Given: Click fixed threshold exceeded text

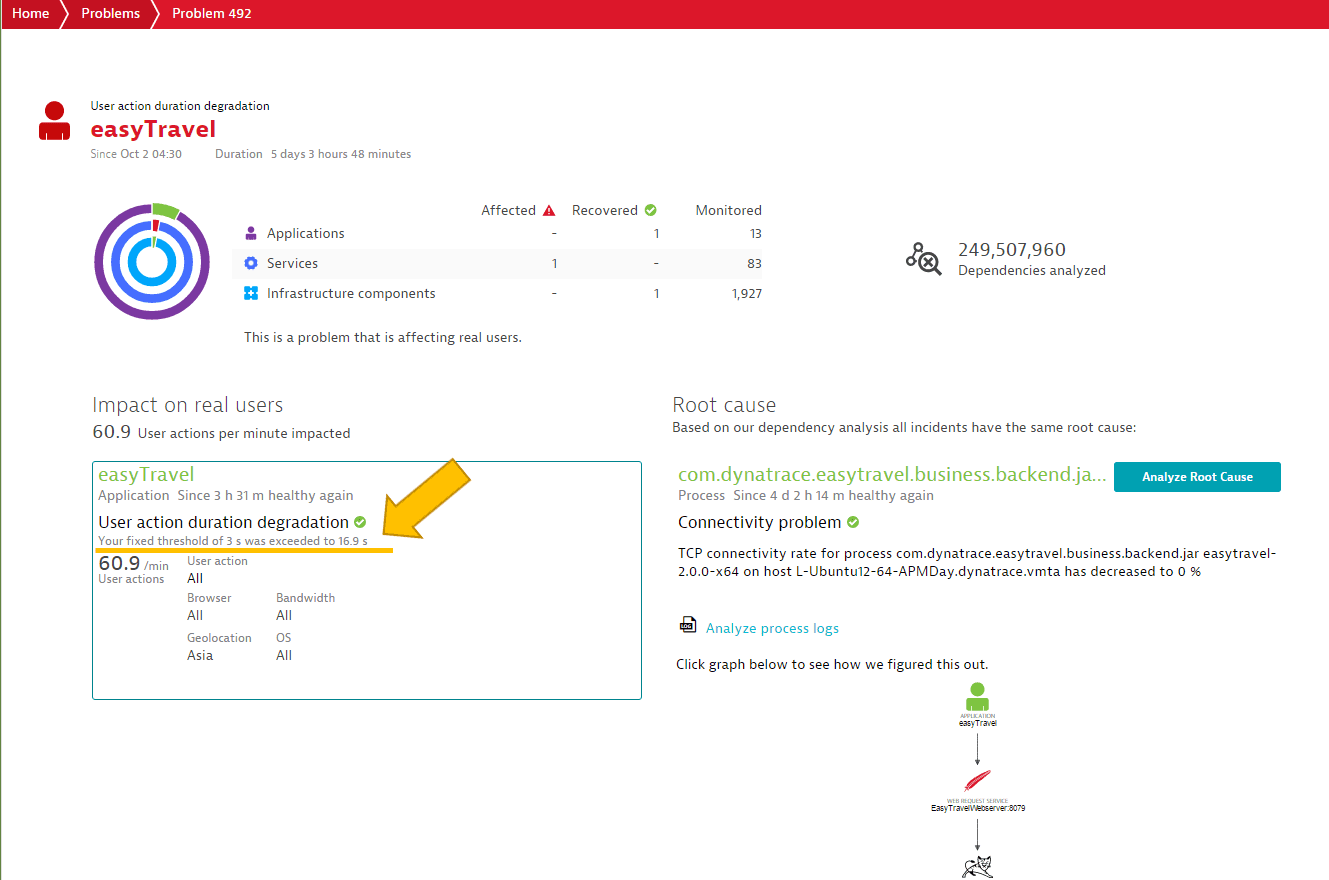Looking at the screenshot, I should click(x=232, y=541).
